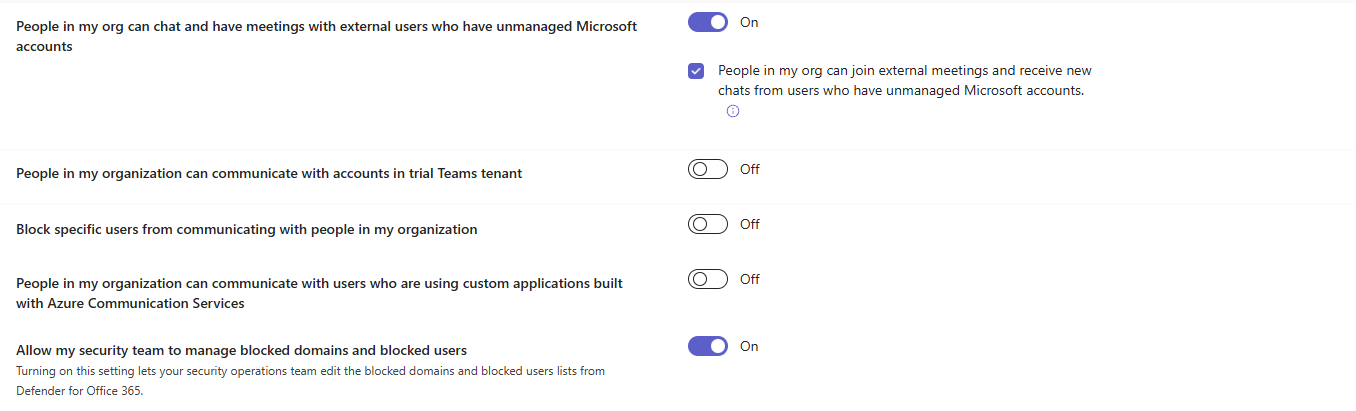Select the trial Teams tenant setting heading
Image resolution: width=1356 pixels, height=411 pixels.
tap(269, 173)
